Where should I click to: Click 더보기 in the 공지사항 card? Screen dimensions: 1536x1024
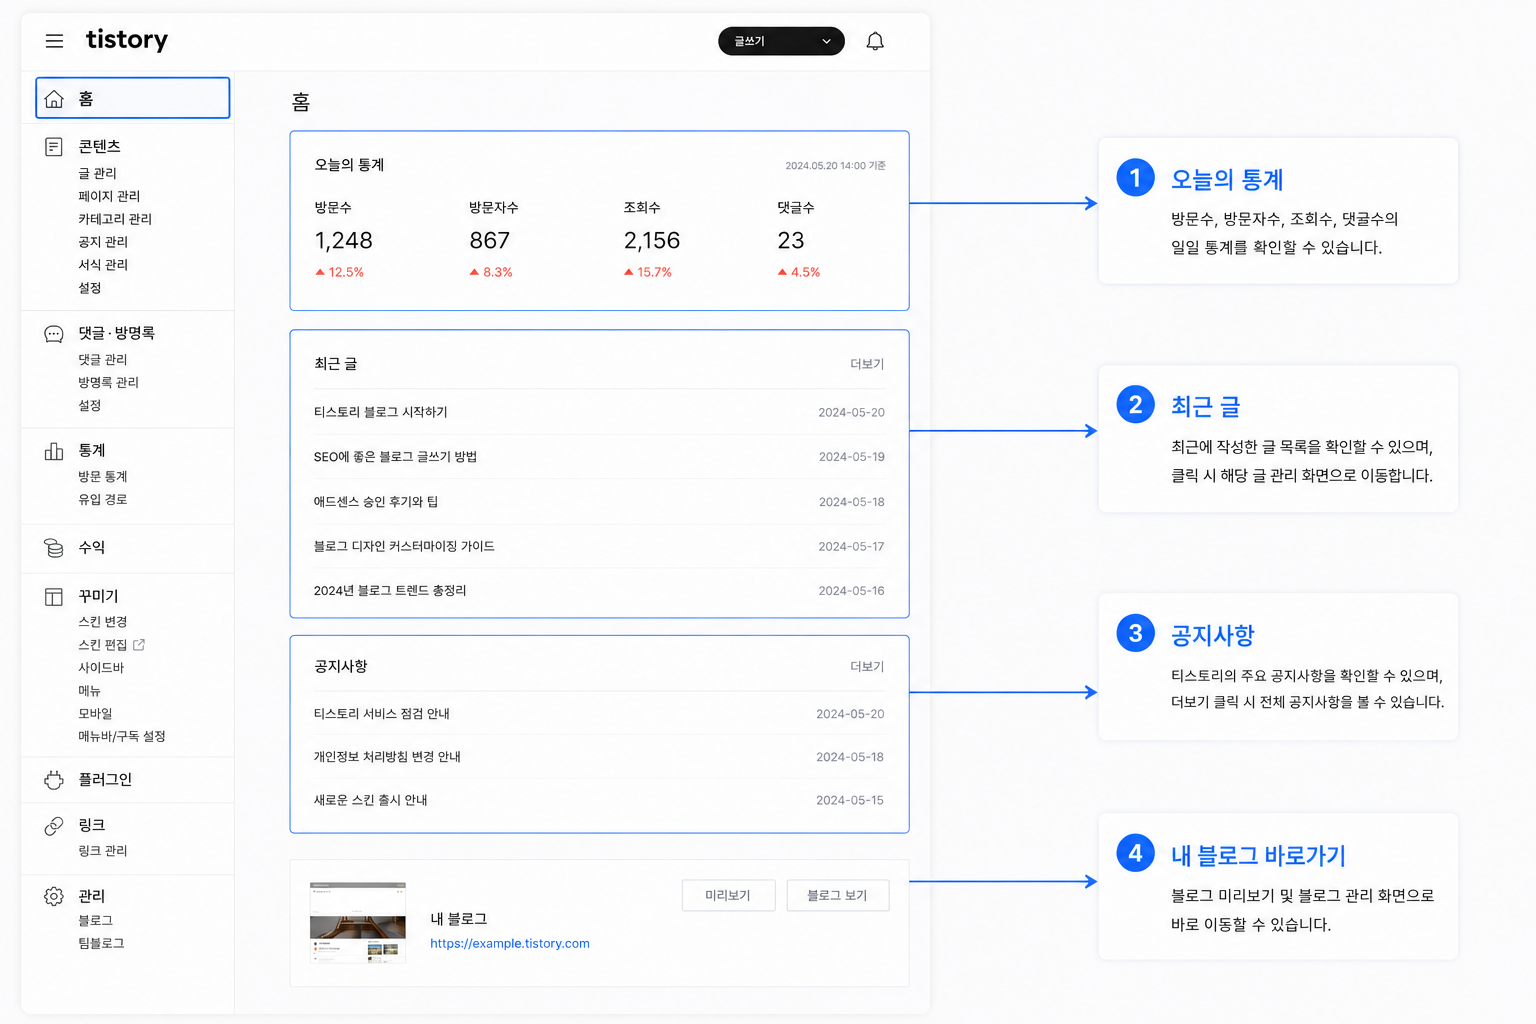coord(867,666)
